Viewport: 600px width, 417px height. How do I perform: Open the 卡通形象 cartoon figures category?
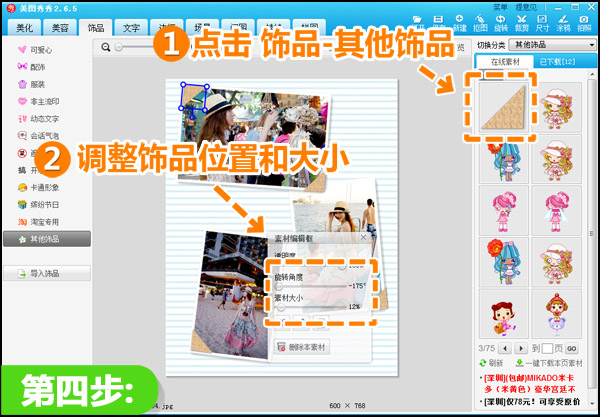[44, 186]
